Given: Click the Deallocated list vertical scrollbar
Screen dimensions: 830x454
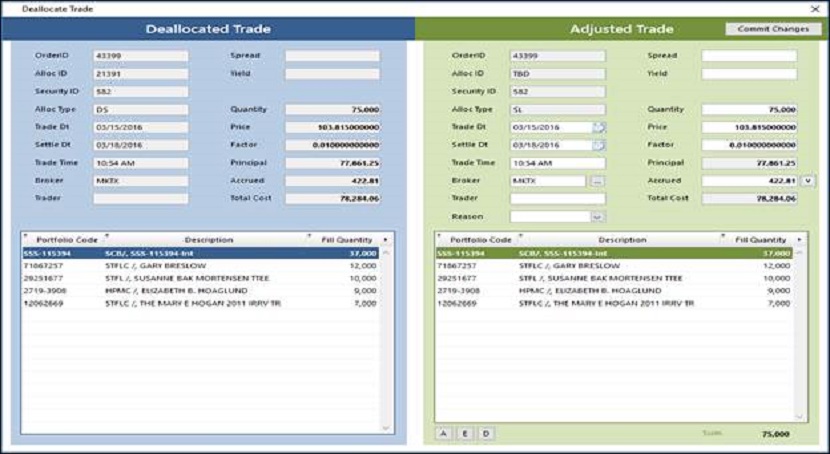Looking at the screenshot, I should click(x=386, y=340).
